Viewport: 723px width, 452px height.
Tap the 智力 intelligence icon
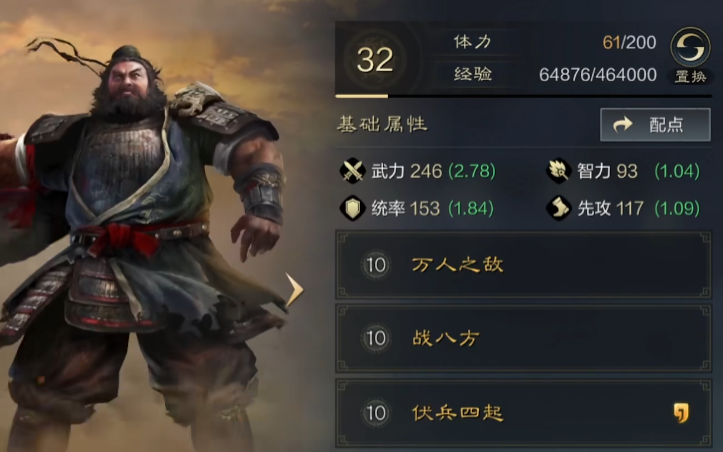pos(559,171)
